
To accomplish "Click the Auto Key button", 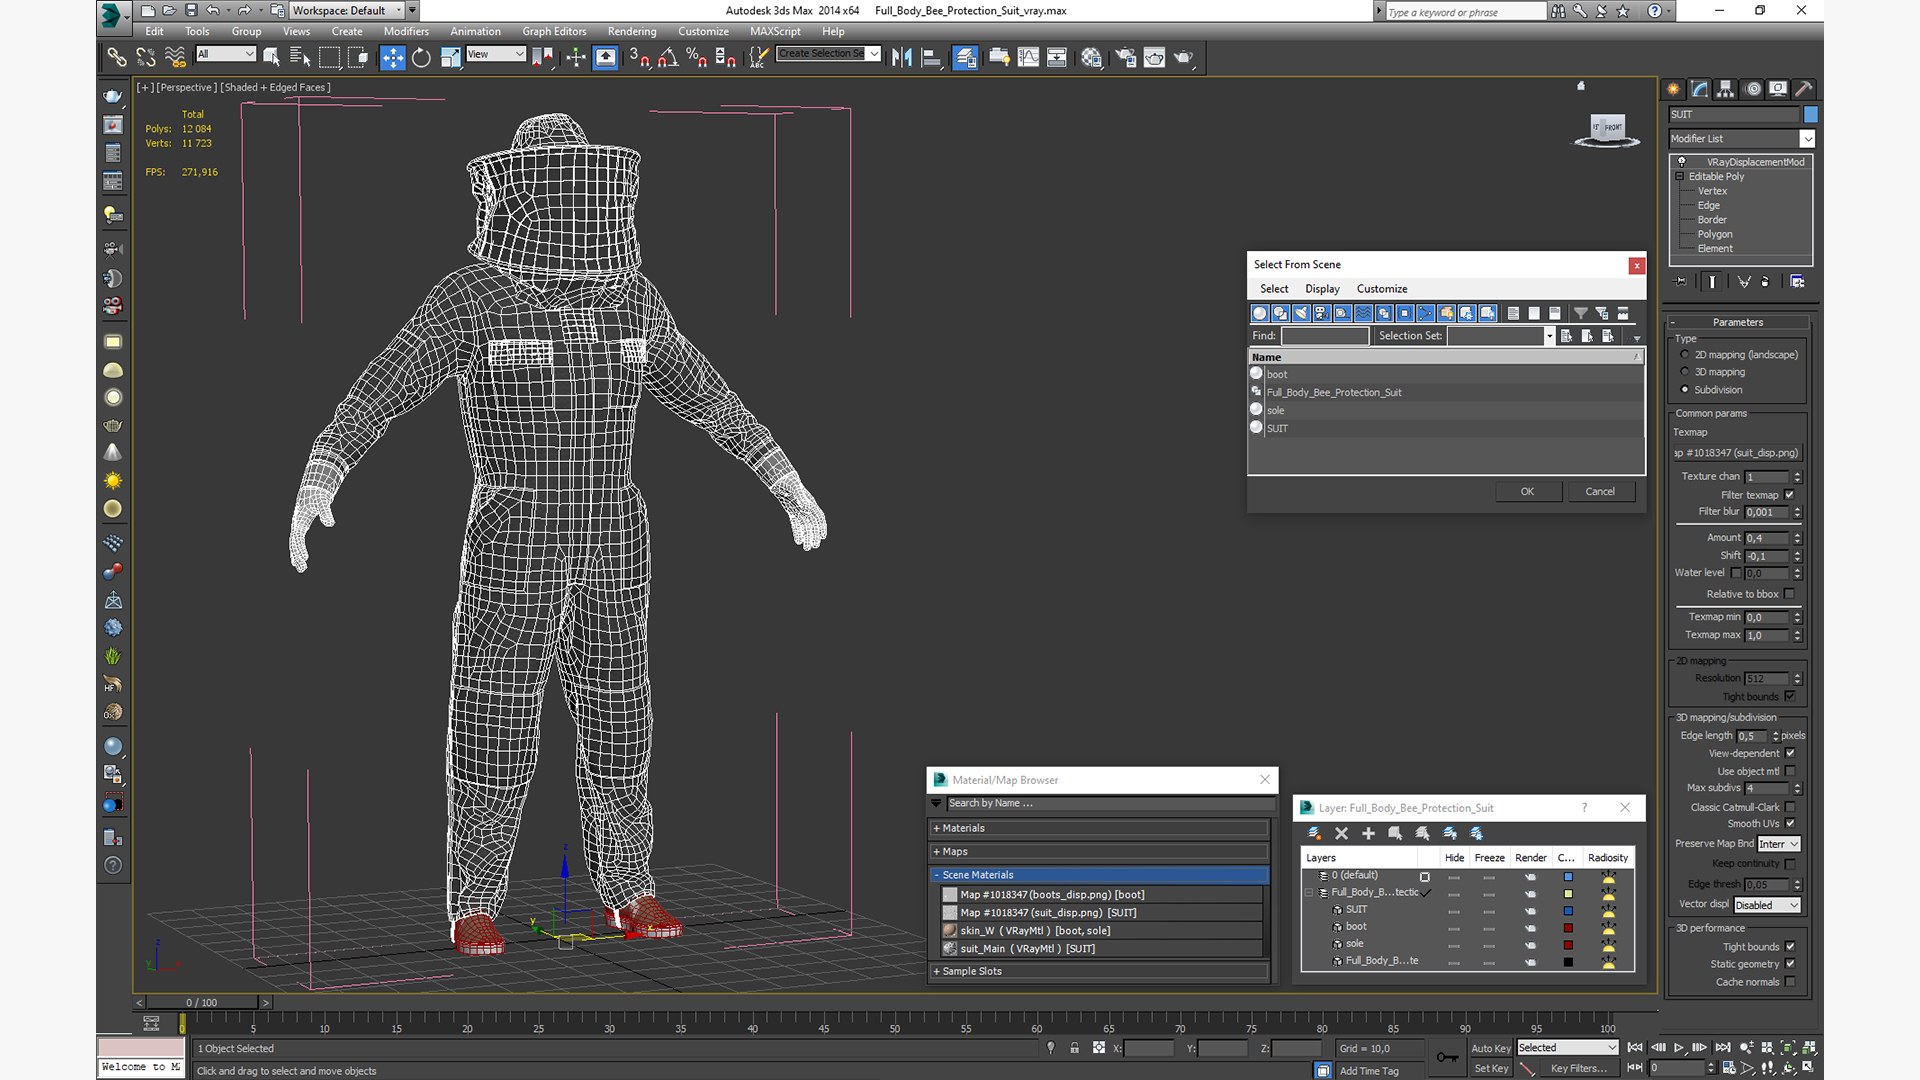I will point(1490,1048).
